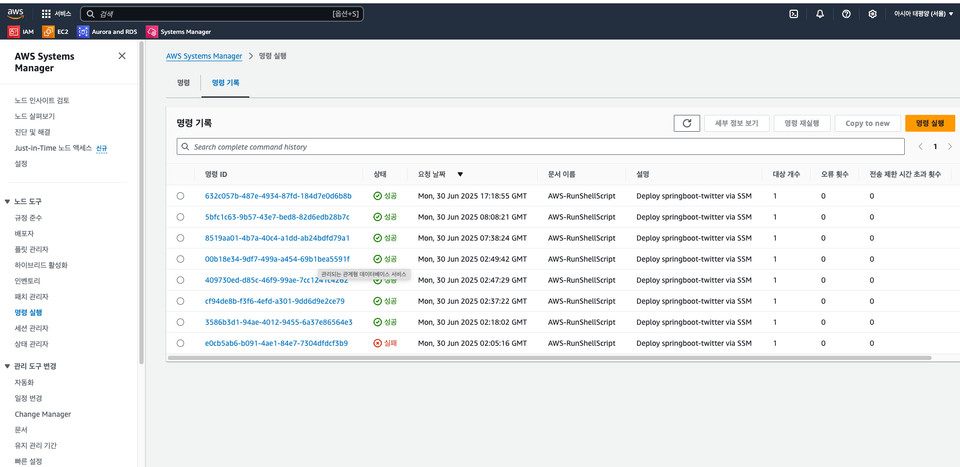Open the help question mark icon
Screen dimensions: 960x467
coord(846,14)
